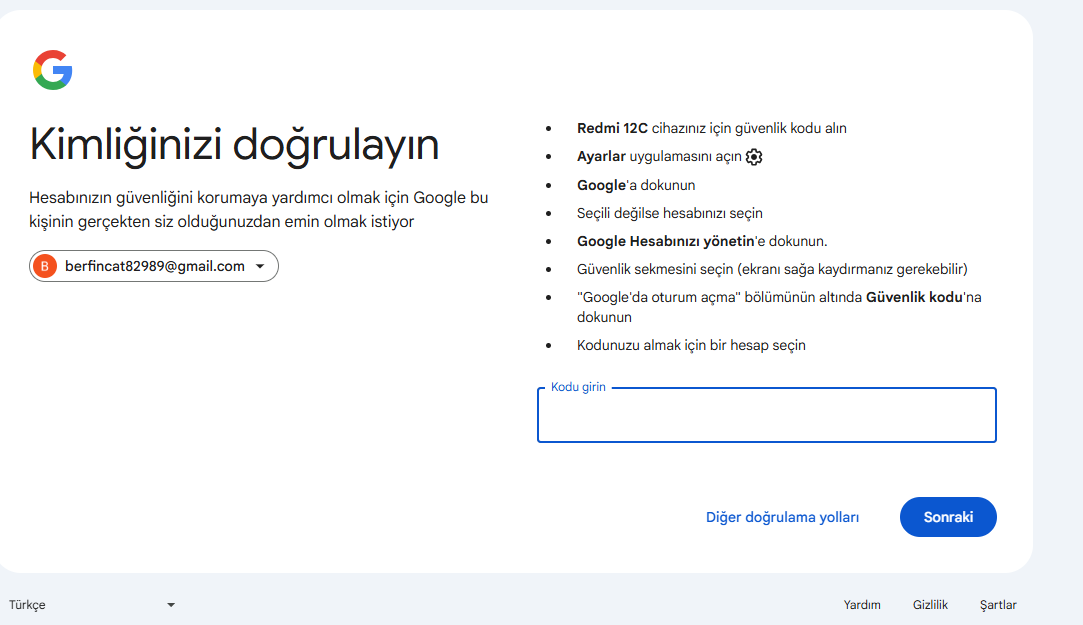Click the Redmi 12C instruction line
Viewport: 1083px width, 625px height.
(x=711, y=128)
